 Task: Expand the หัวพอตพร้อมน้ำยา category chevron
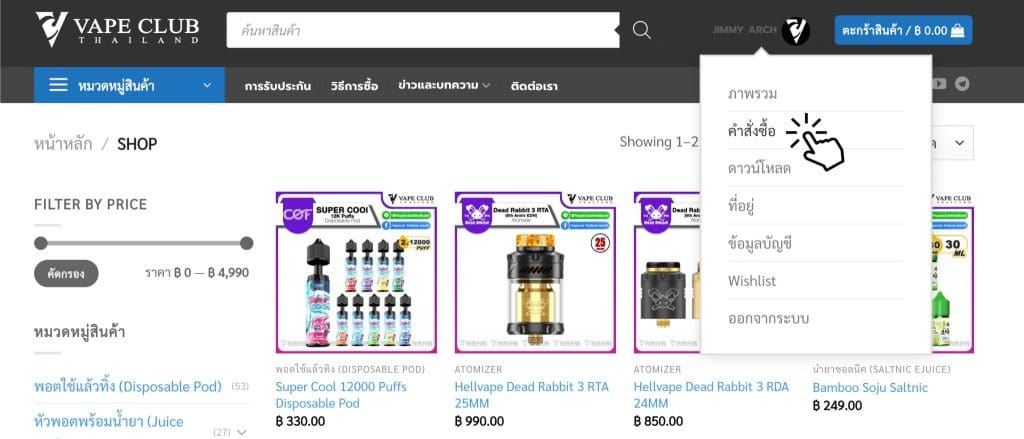coord(242,432)
